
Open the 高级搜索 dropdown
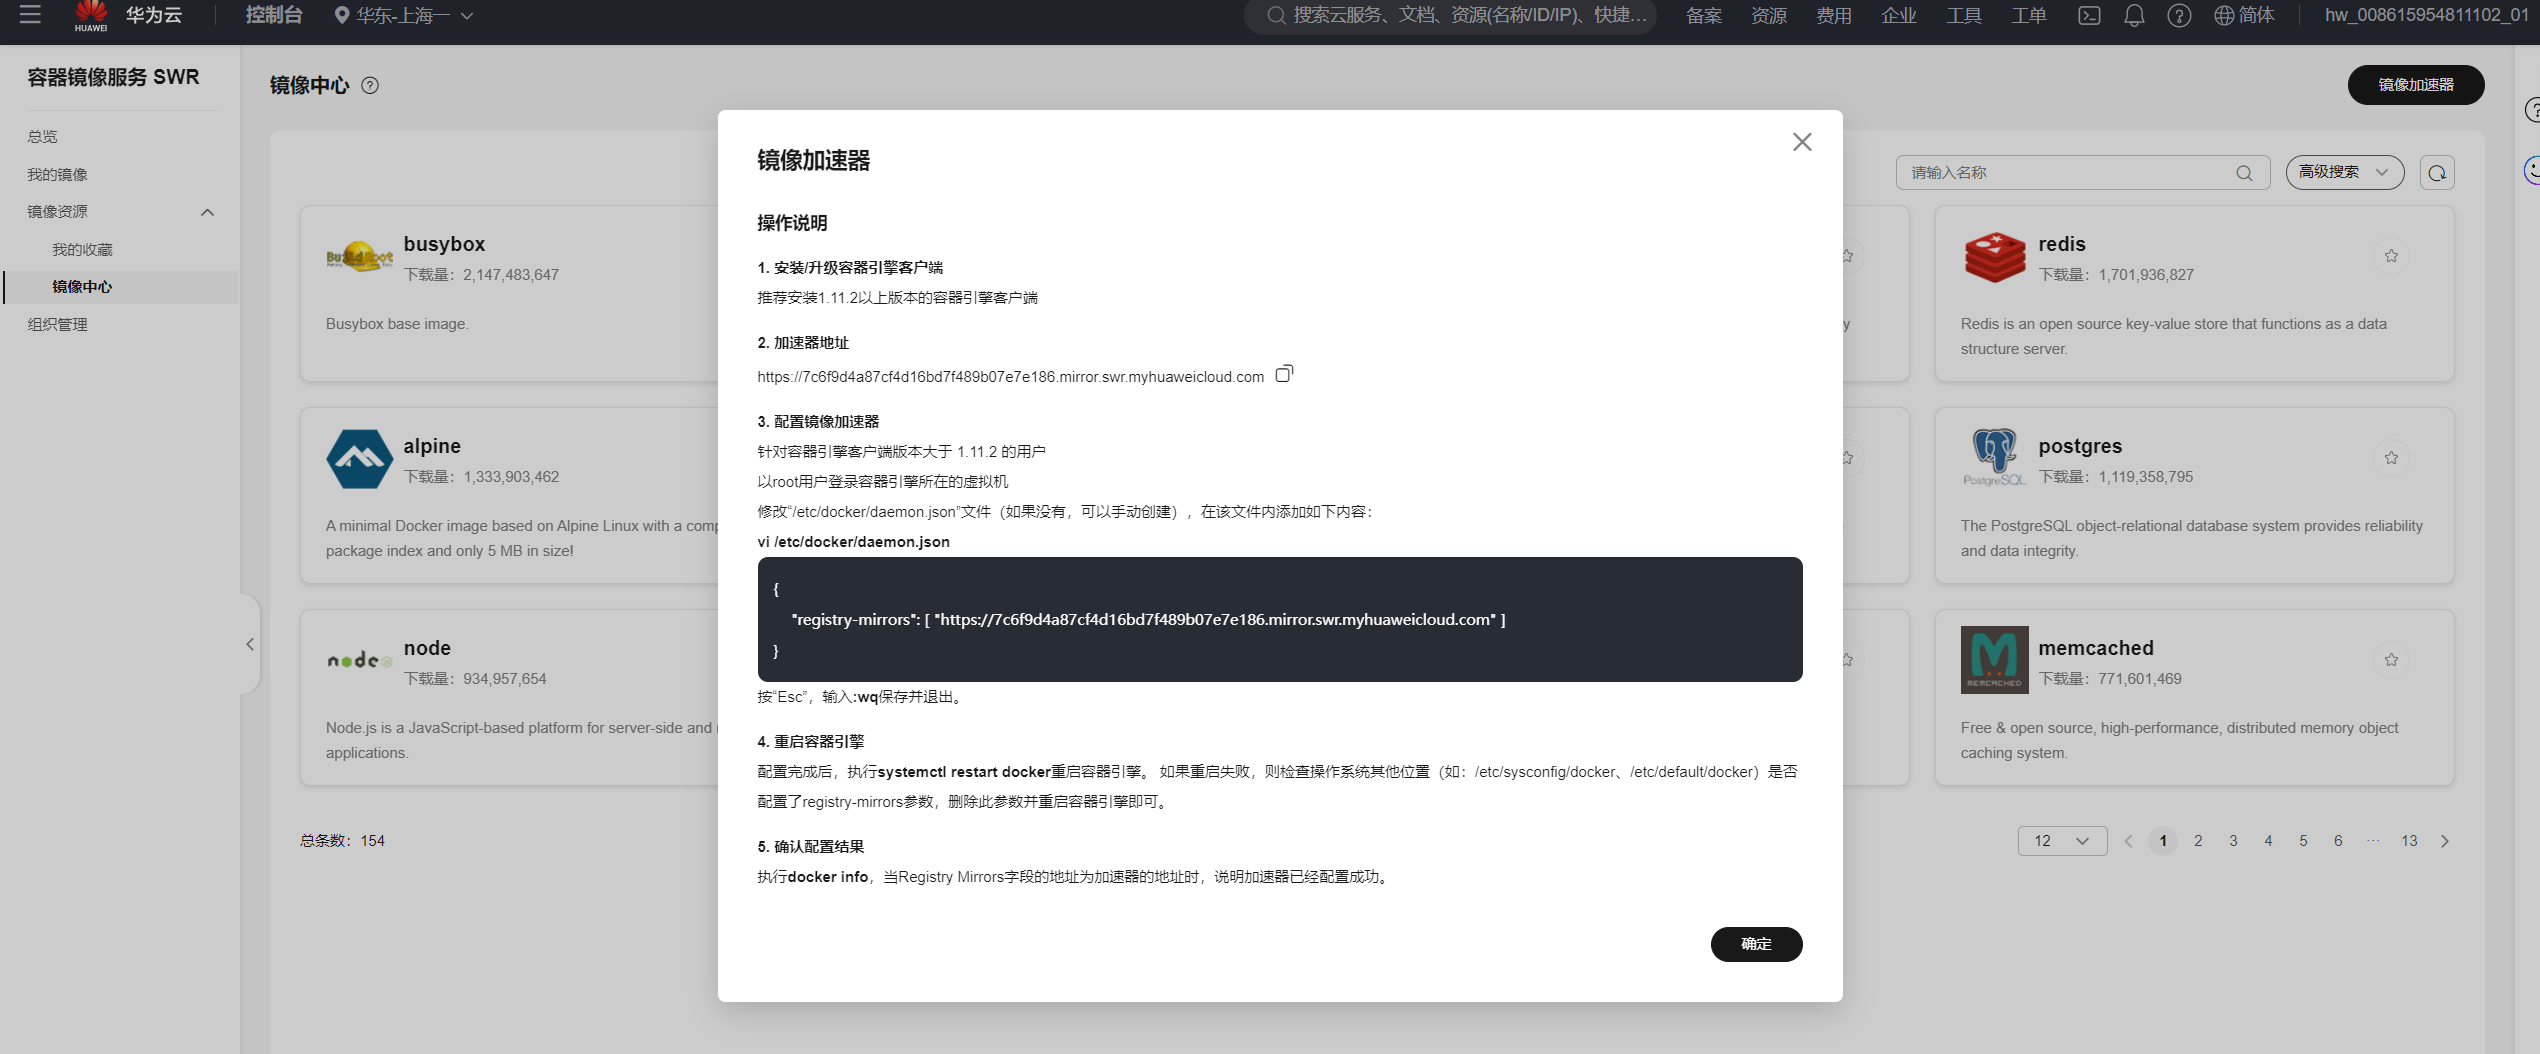tap(2344, 172)
